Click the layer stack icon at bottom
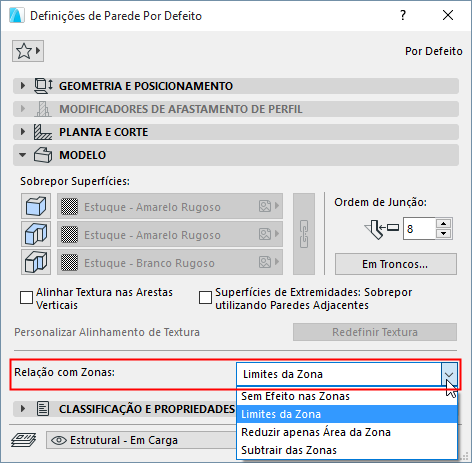The width and height of the screenshot is (472, 463). coord(23,440)
